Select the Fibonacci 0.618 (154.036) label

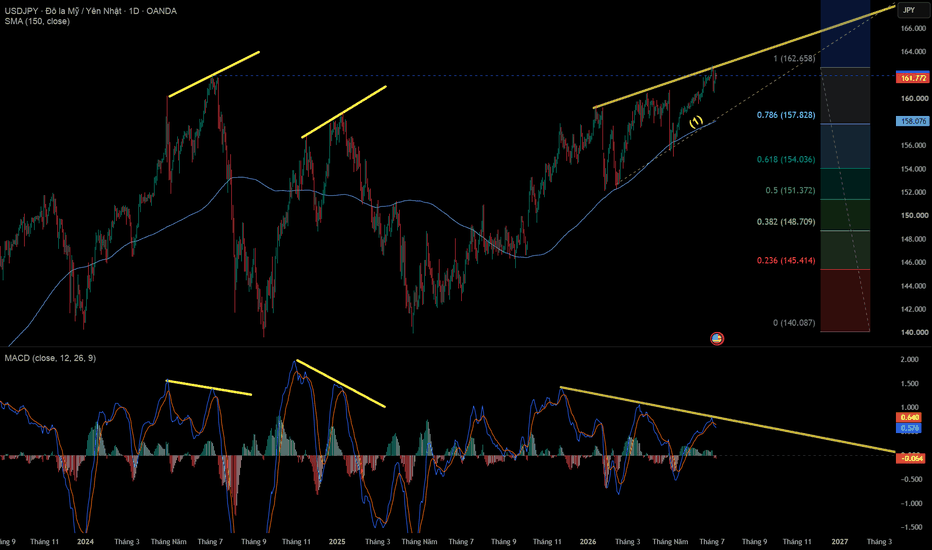coord(786,159)
